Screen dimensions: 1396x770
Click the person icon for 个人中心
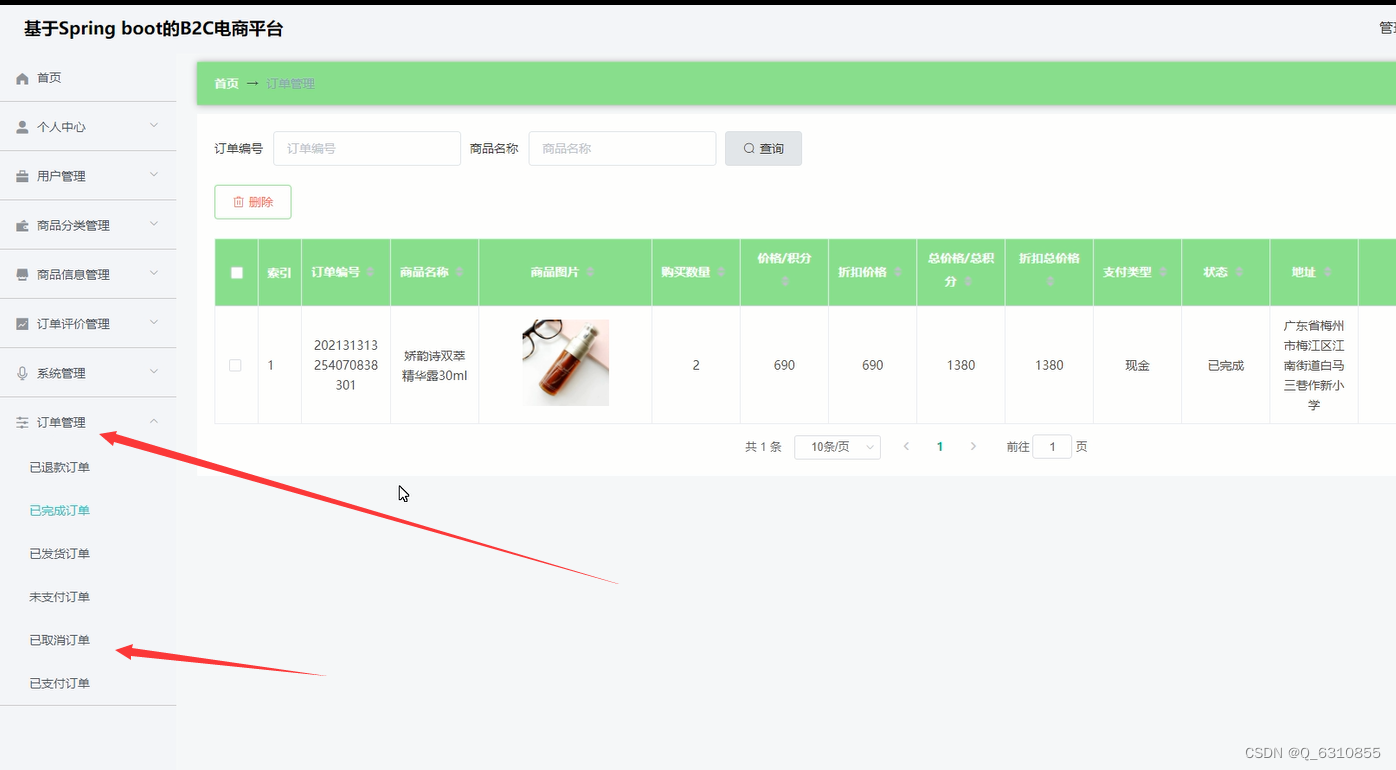click(x=22, y=127)
